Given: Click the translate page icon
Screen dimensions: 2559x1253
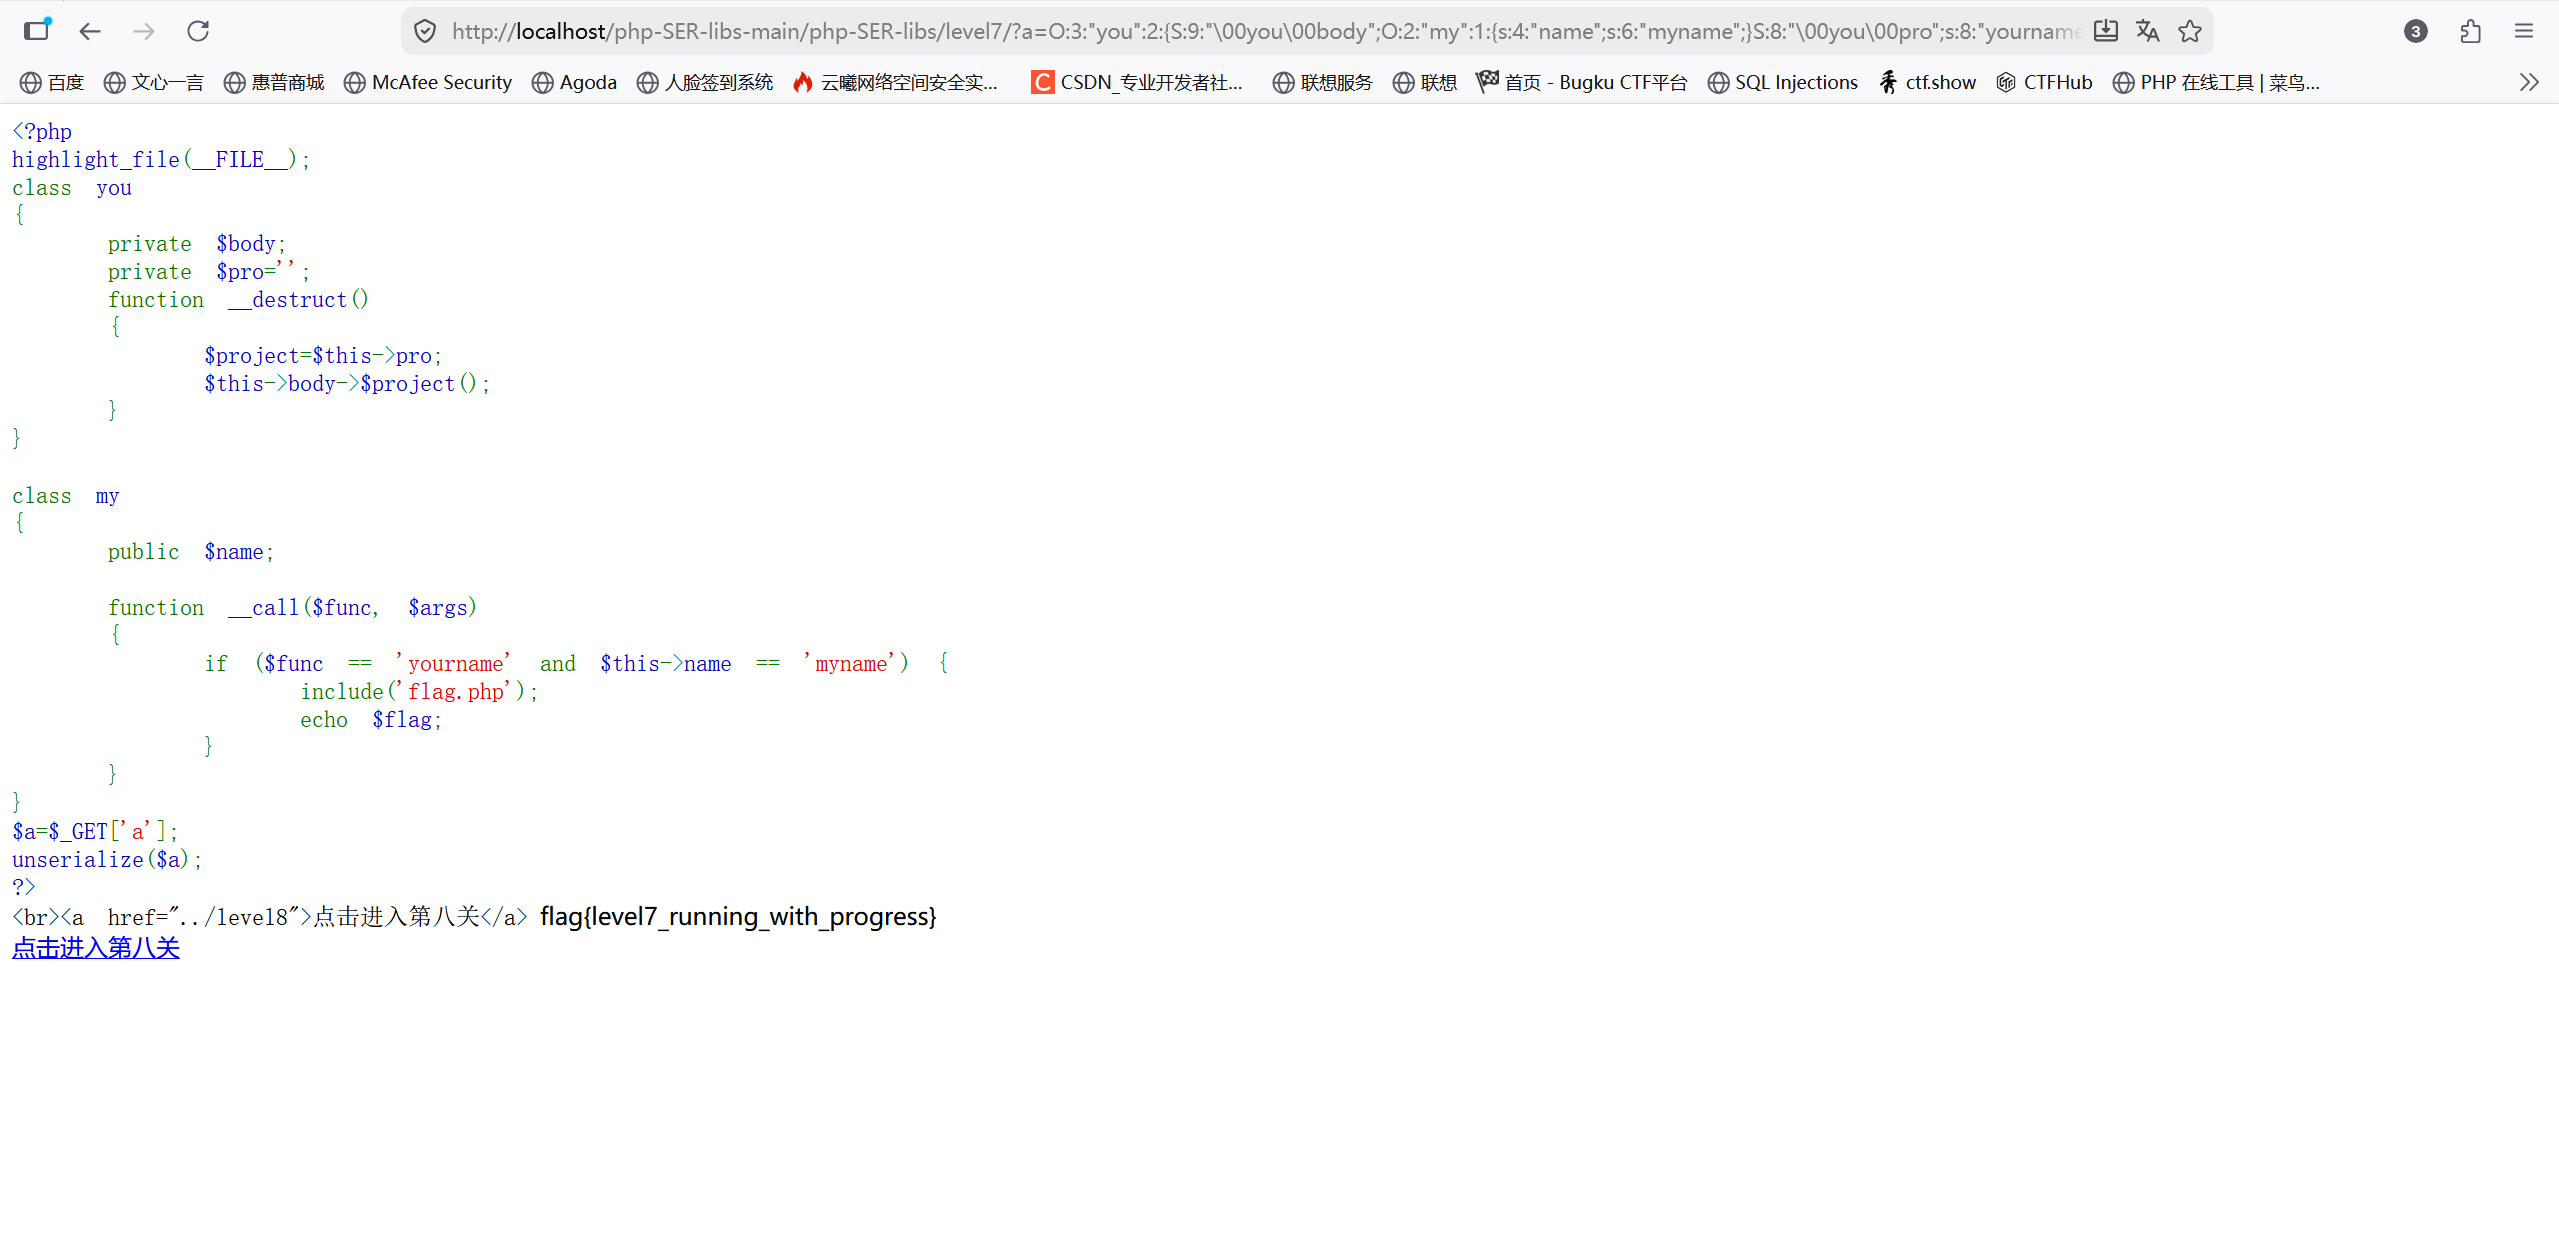Looking at the screenshot, I should (x=2147, y=31).
